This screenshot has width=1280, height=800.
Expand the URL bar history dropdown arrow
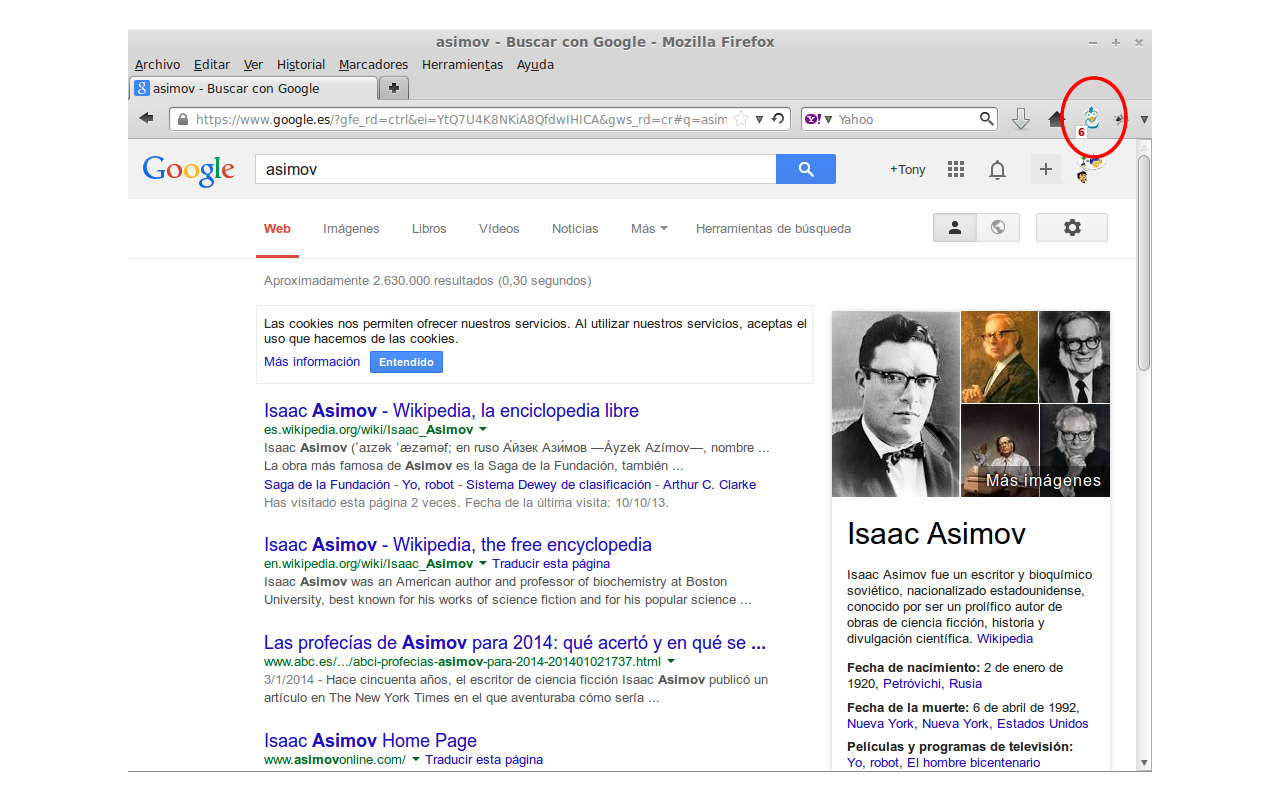(760, 119)
